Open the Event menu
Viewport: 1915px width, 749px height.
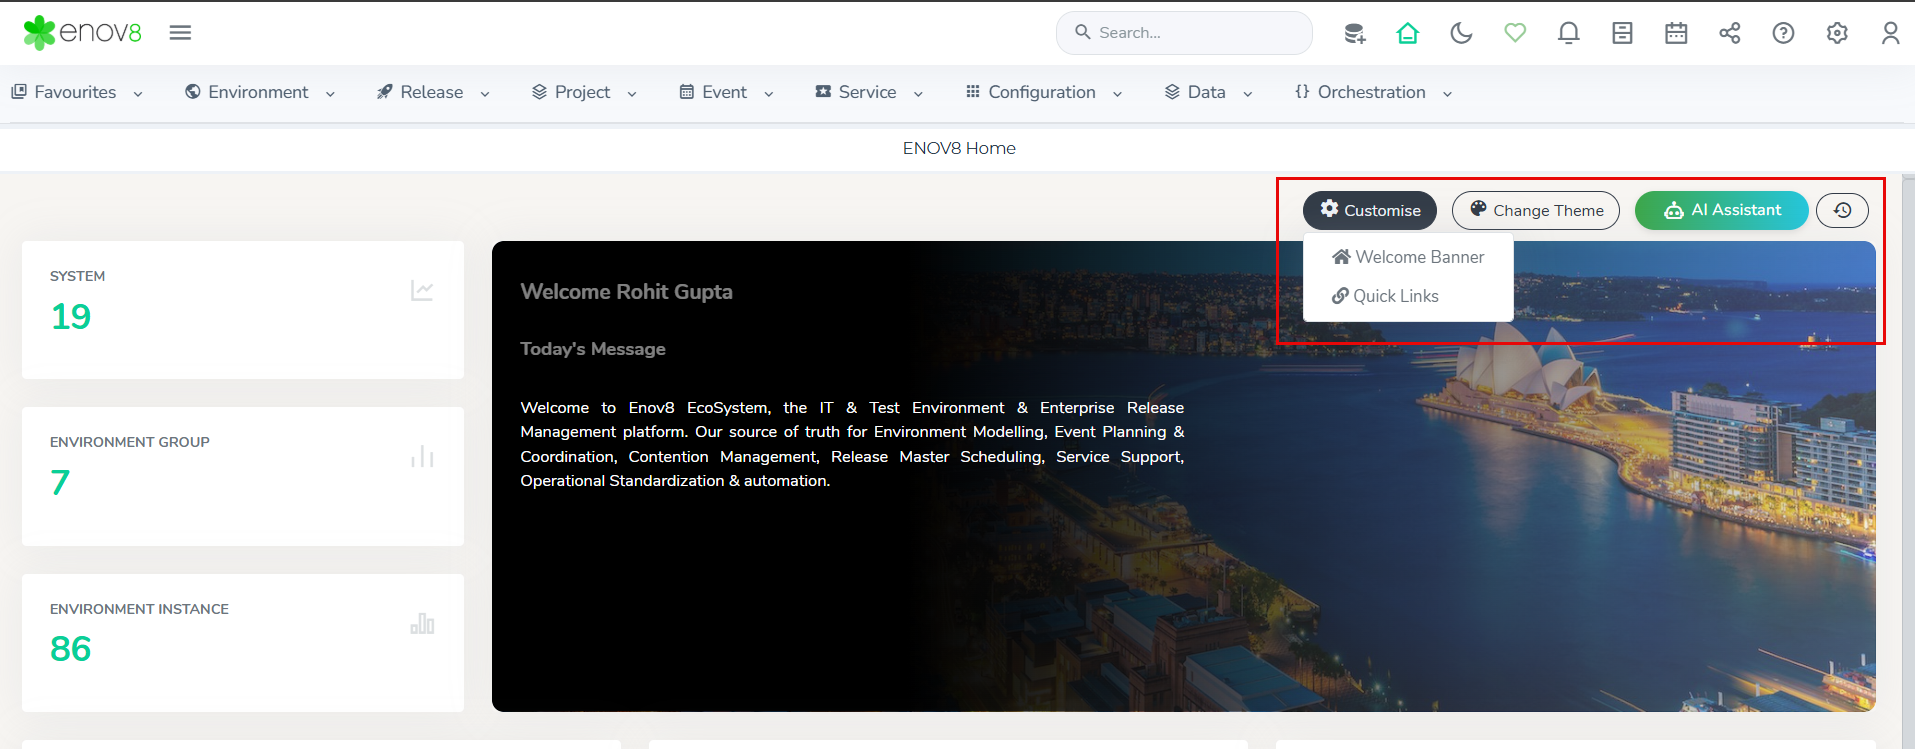point(726,92)
